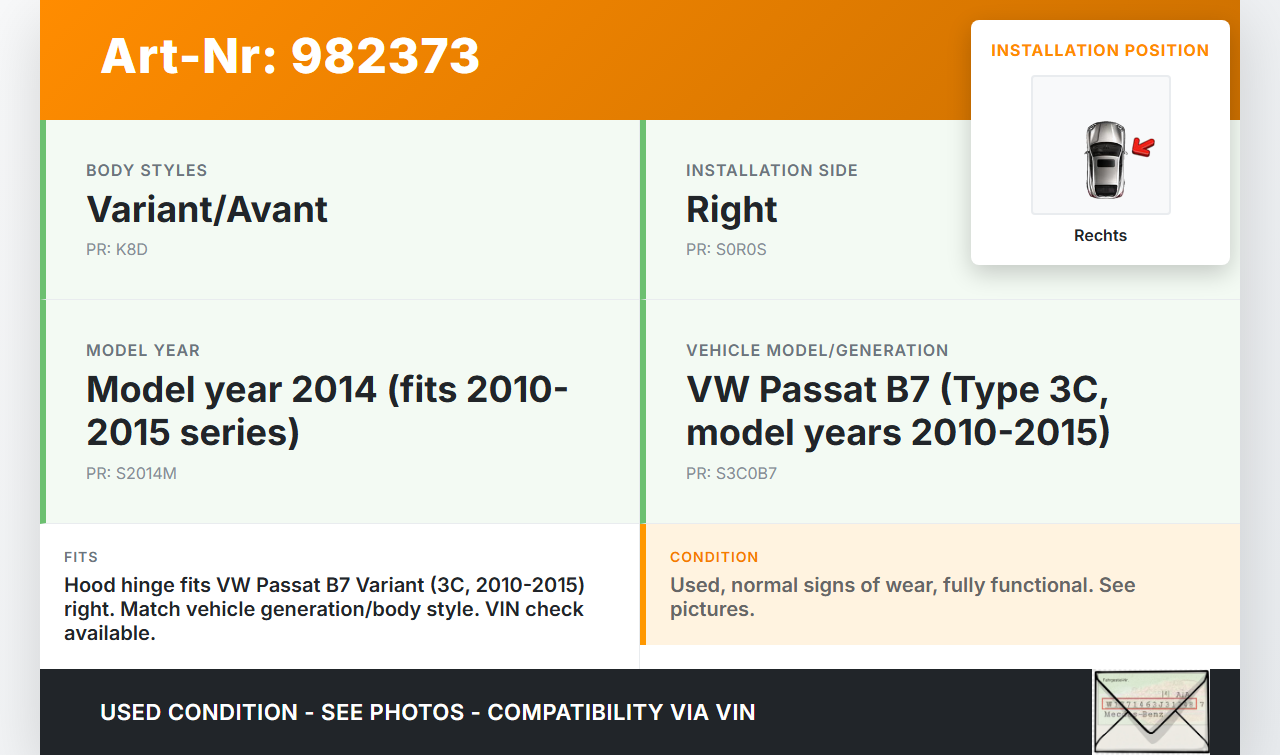Click the car installation position image
The width and height of the screenshot is (1280, 755).
(x=1101, y=145)
